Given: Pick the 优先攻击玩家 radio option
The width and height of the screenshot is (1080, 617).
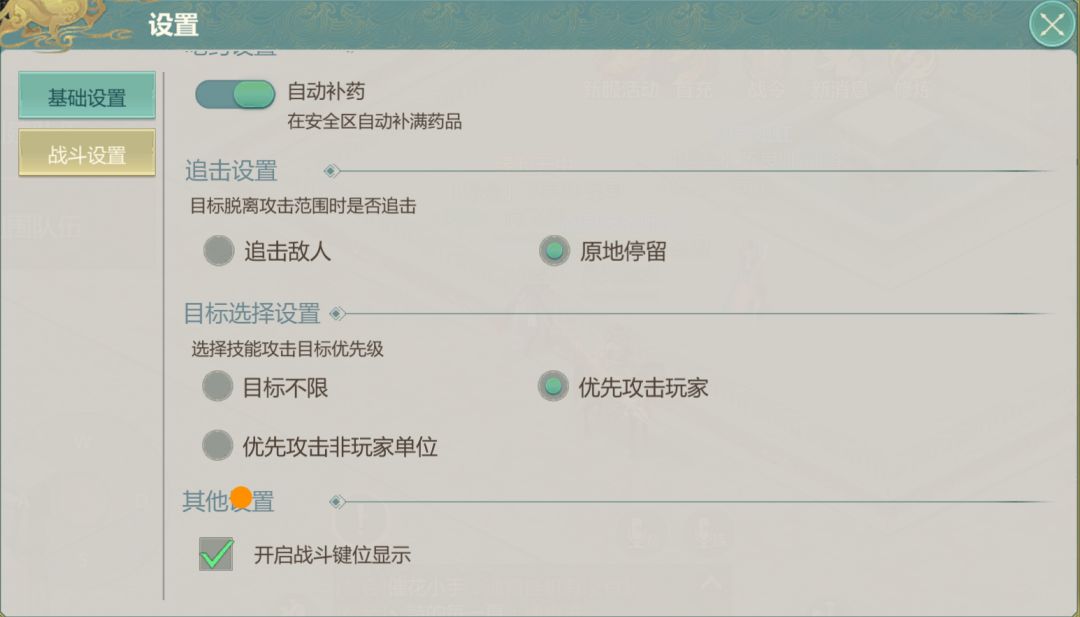Looking at the screenshot, I should pyautogui.click(x=553, y=387).
